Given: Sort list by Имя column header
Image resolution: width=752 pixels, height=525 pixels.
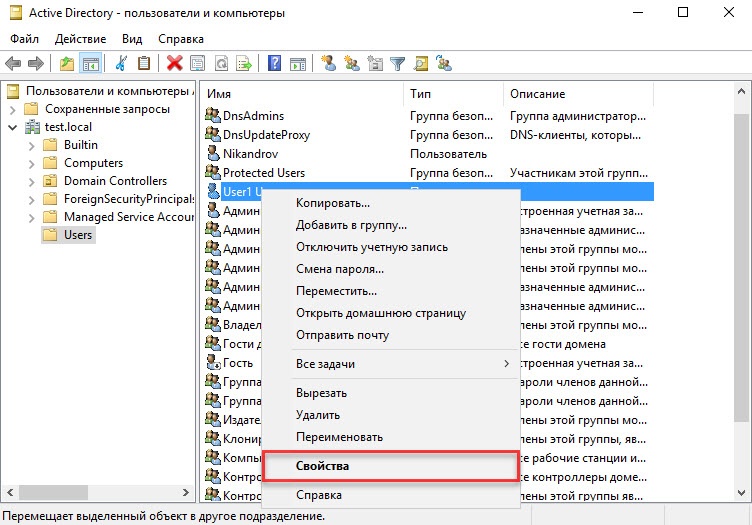Looking at the screenshot, I should 302,94.
